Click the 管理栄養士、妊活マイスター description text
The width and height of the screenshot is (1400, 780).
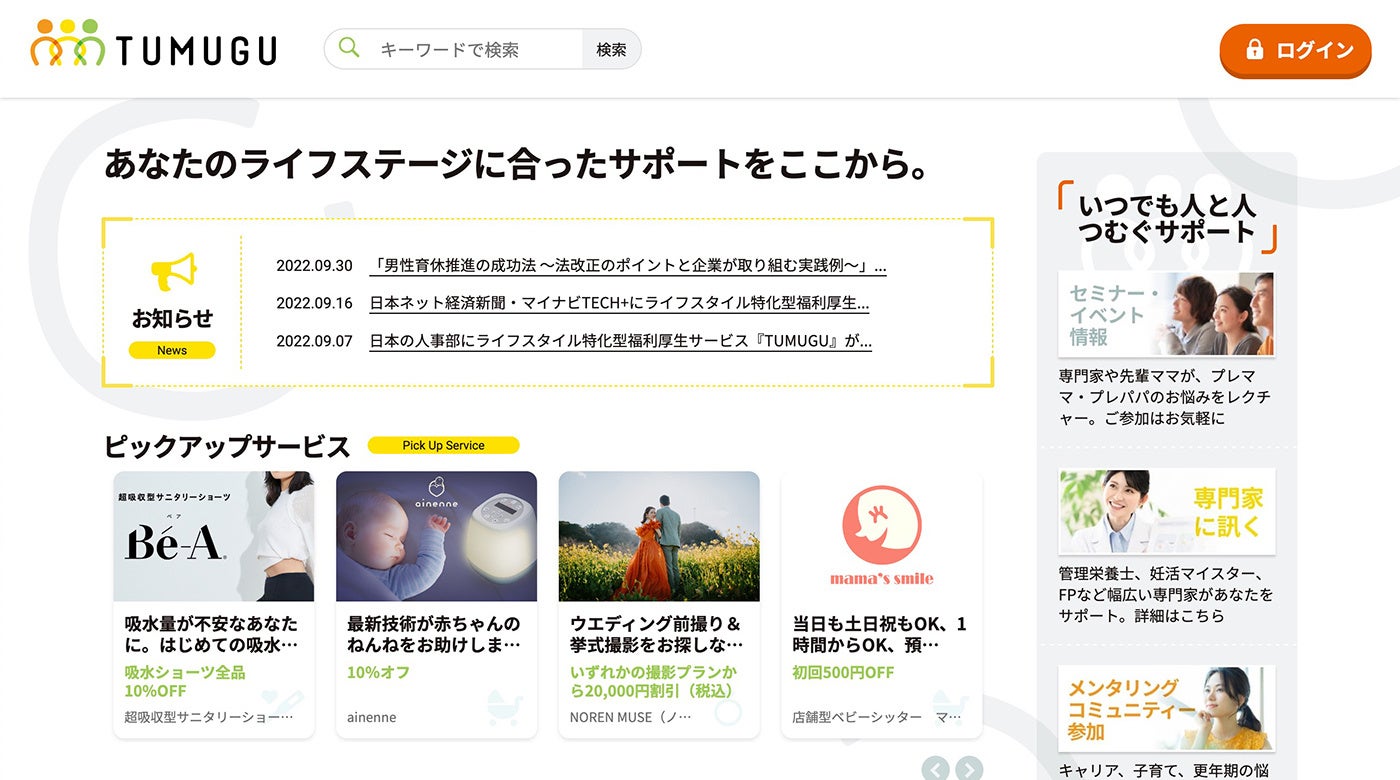(1166, 594)
